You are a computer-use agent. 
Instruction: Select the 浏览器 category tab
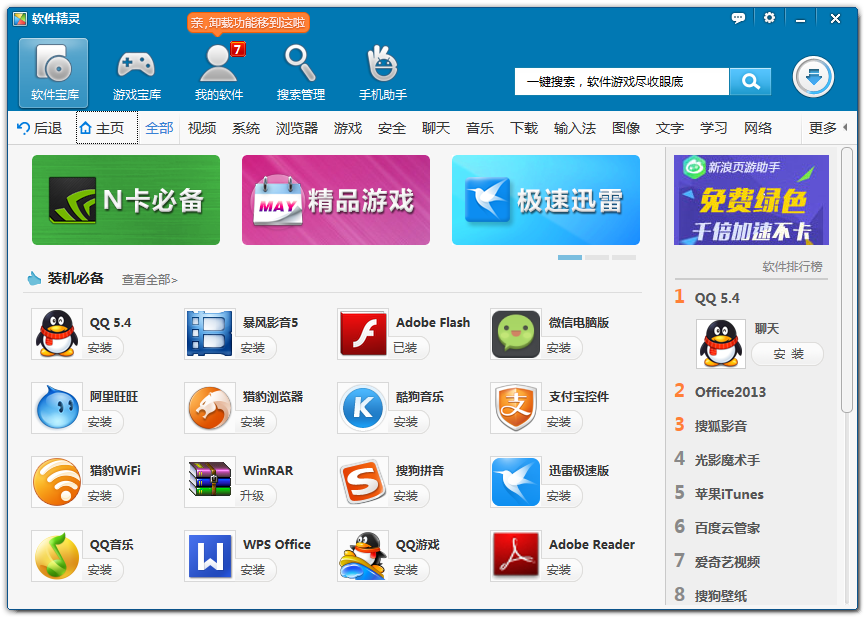[297, 128]
